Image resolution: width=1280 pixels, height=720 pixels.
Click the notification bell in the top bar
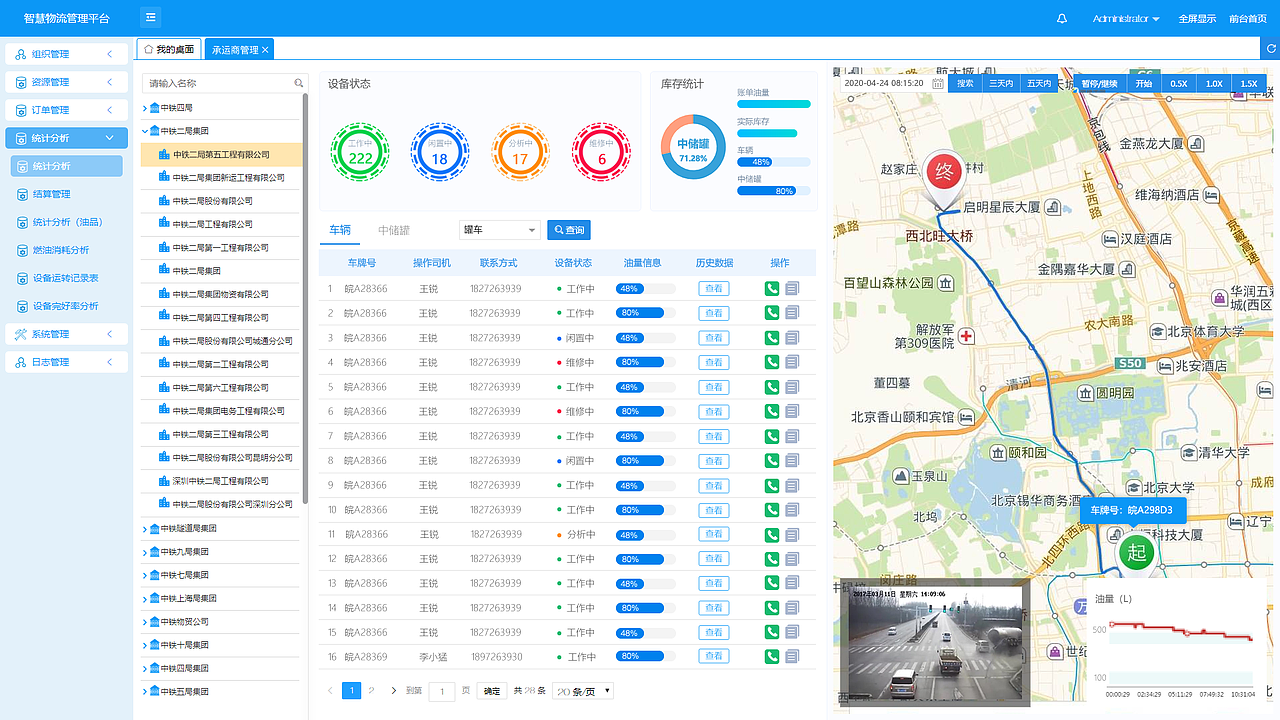click(1062, 18)
